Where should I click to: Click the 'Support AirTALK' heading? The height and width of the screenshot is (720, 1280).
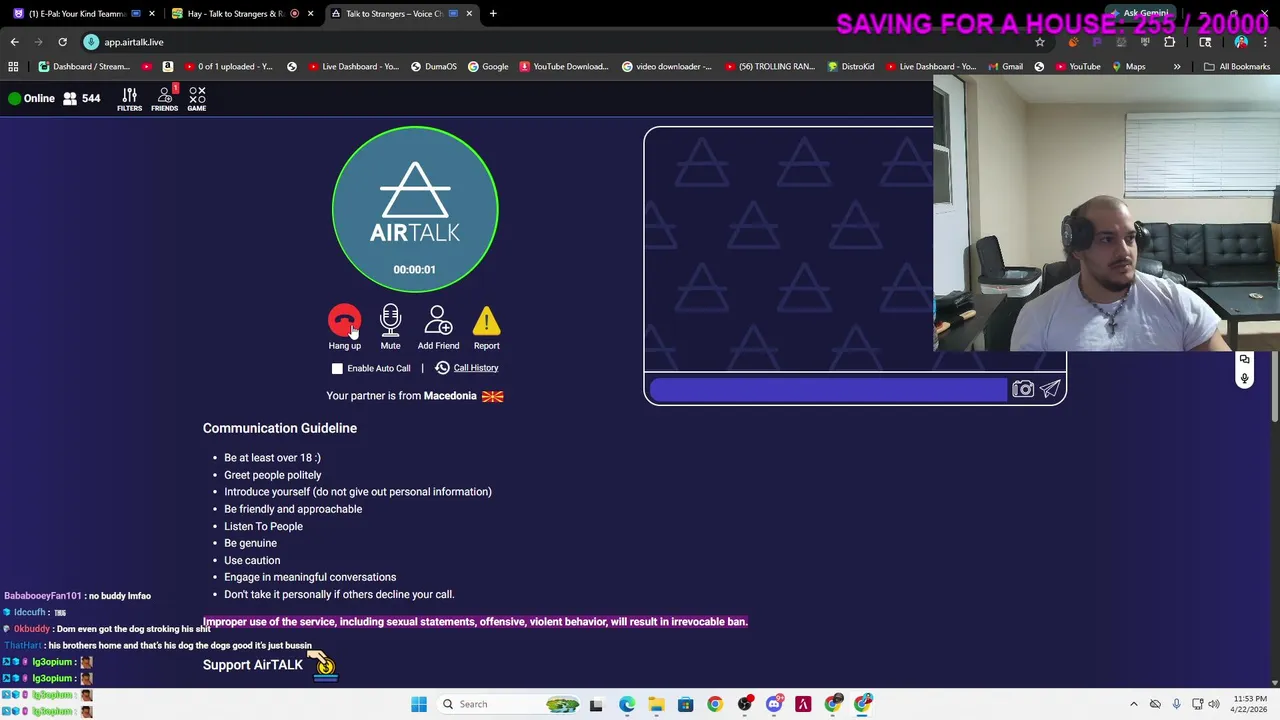[x=253, y=665]
